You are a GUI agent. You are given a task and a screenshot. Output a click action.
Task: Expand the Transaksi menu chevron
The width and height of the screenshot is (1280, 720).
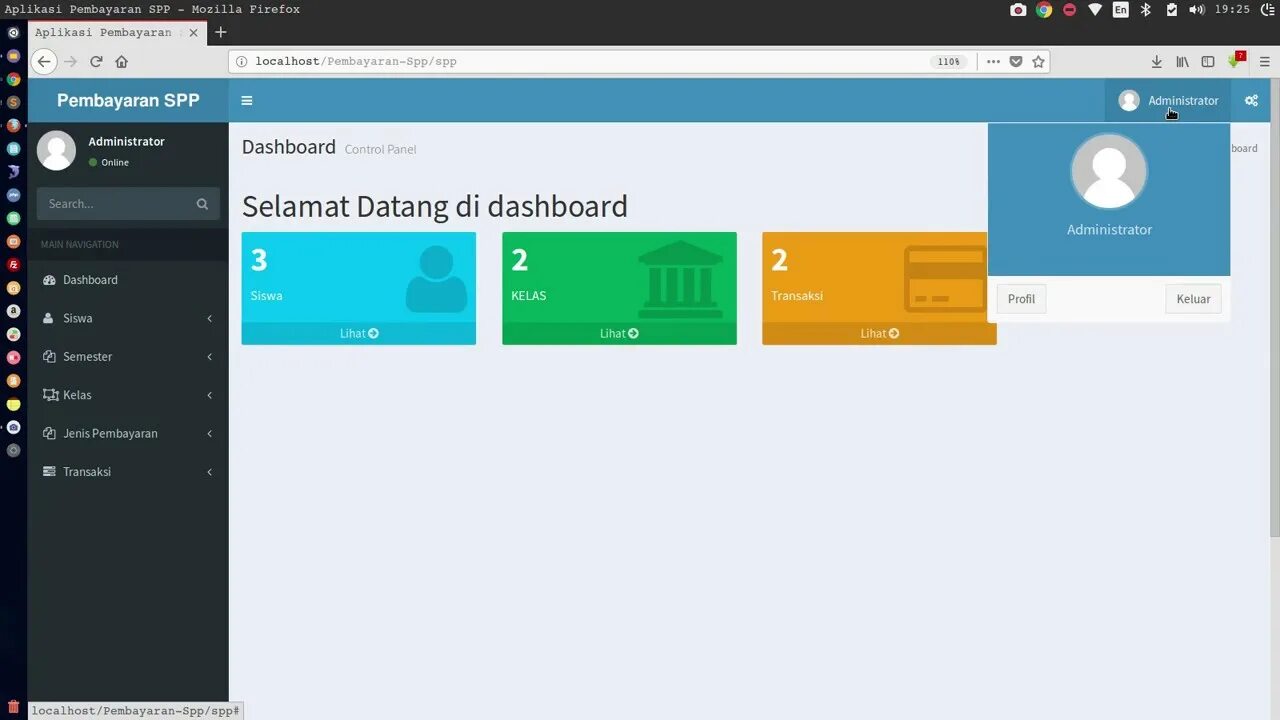coord(209,472)
